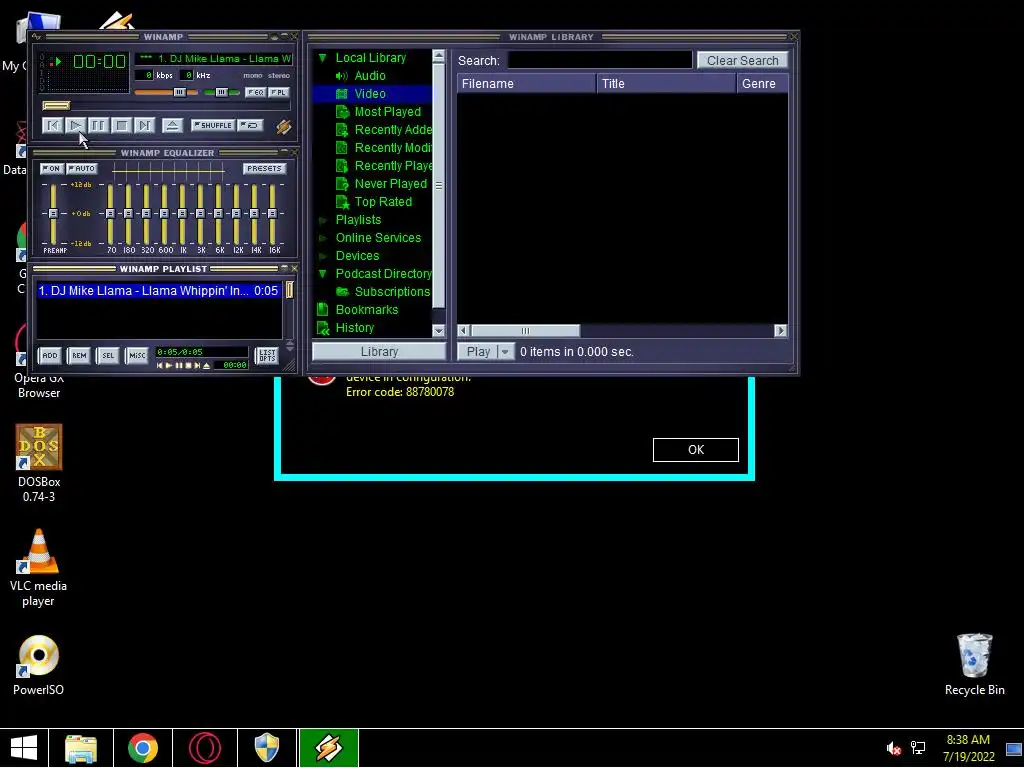This screenshot has height=768, width=1024.
Task: Click Winamp's Previous track button
Action: tap(52, 125)
